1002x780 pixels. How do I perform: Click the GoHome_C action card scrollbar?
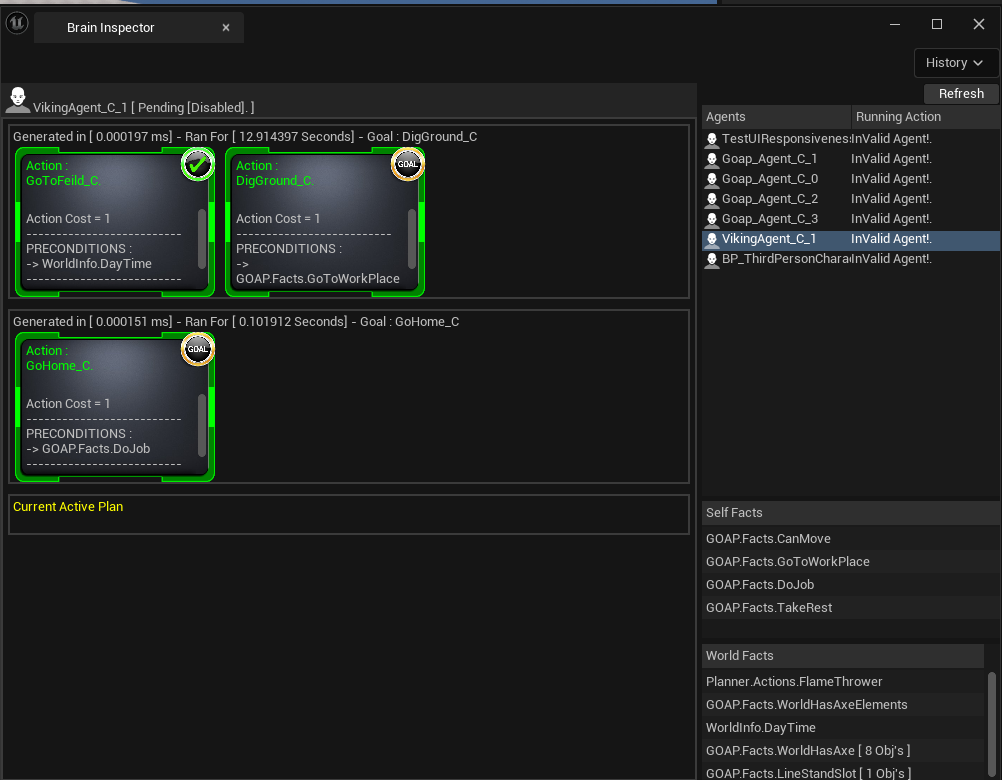pyautogui.click(x=202, y=425)
